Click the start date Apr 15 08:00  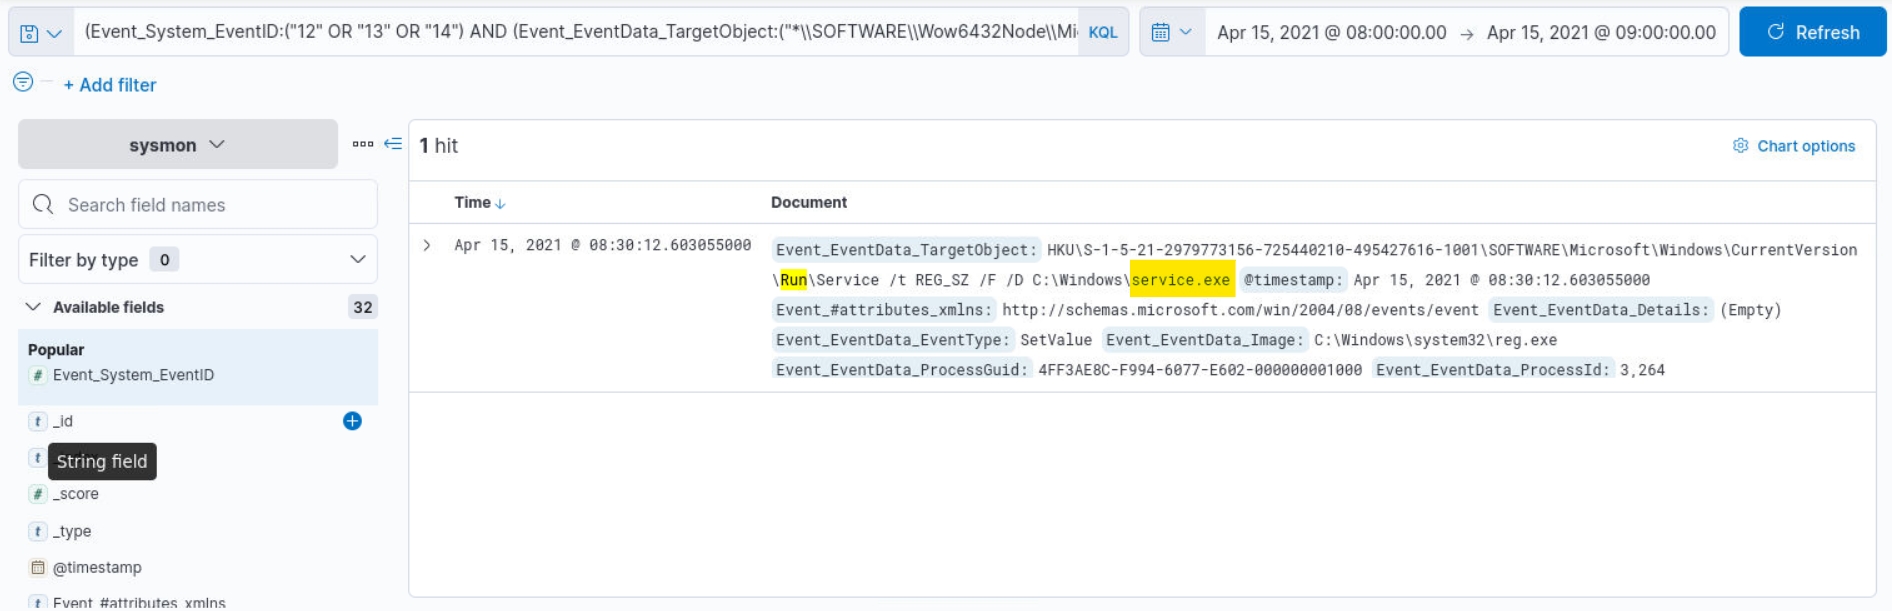1331,32
